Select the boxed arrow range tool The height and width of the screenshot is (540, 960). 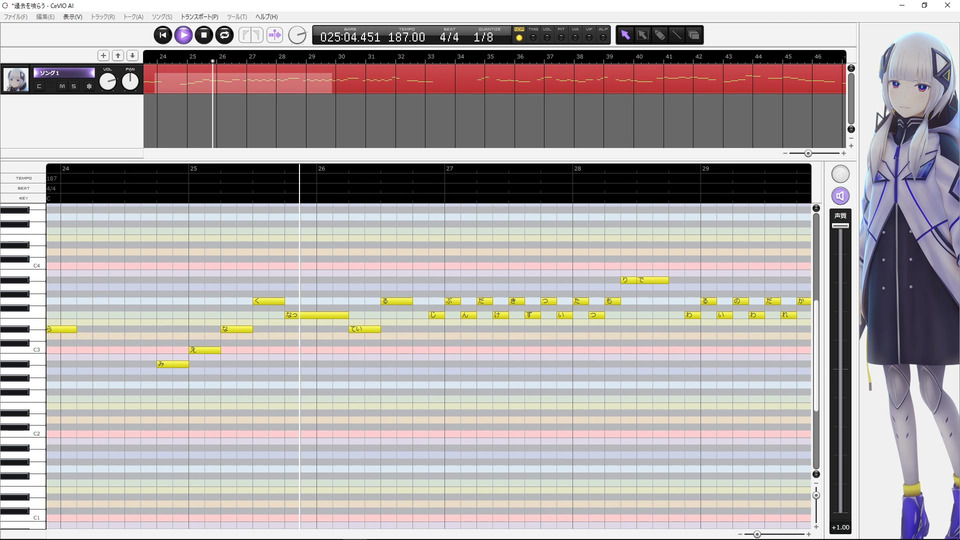point(642,35)
